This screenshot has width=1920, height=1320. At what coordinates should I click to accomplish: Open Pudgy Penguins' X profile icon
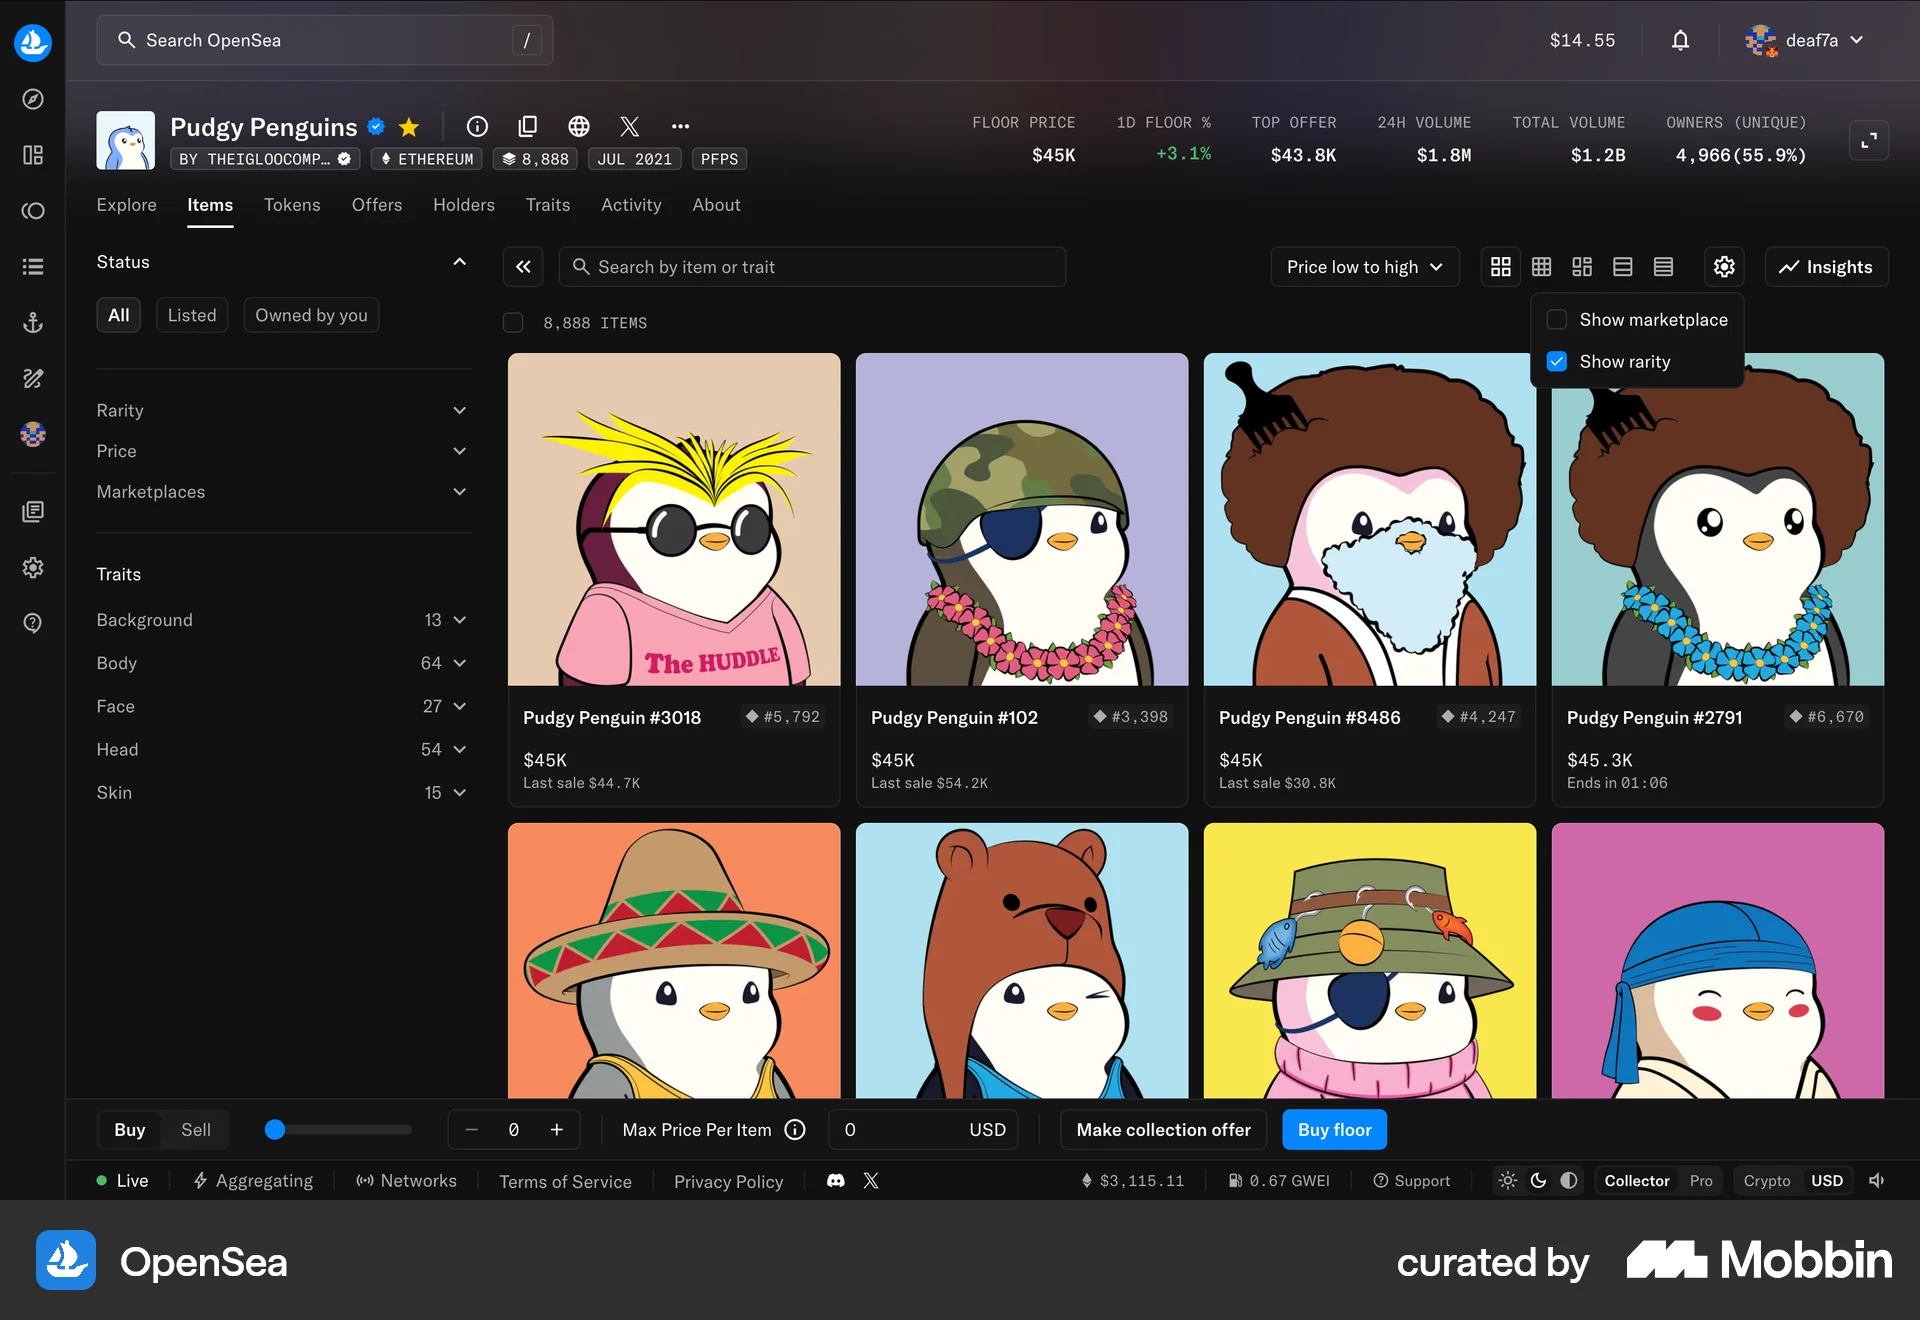pyautogui.click(x=629, y=126)
